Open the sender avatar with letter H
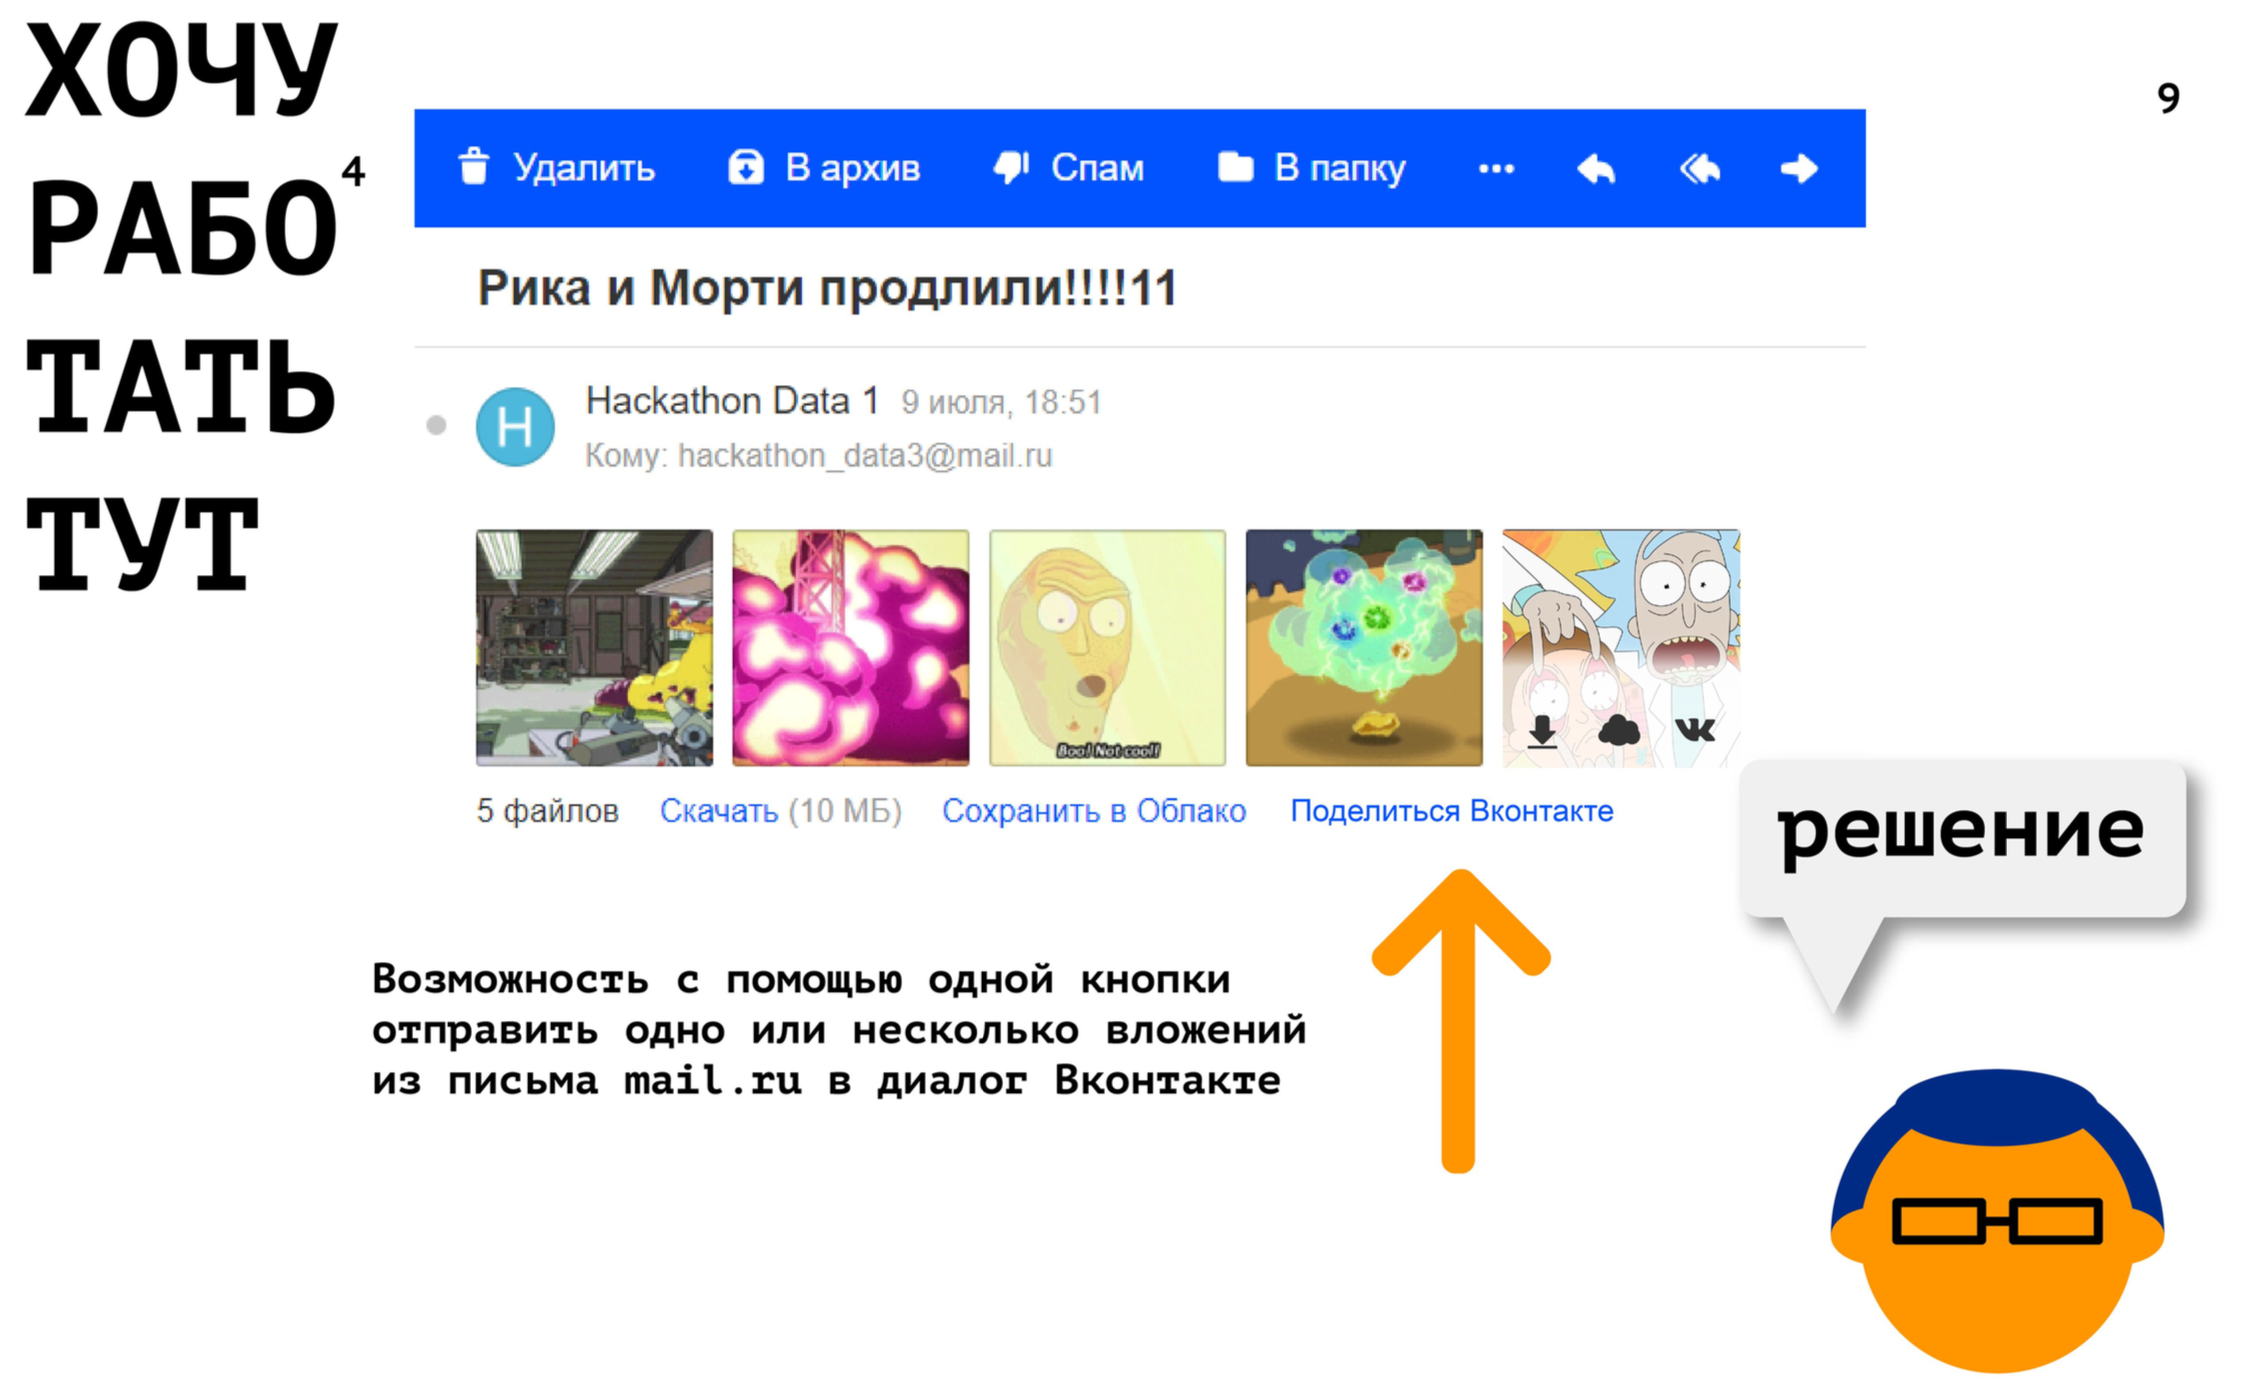The width and height of the screenshot is (2268, 1400). [515, 427]
